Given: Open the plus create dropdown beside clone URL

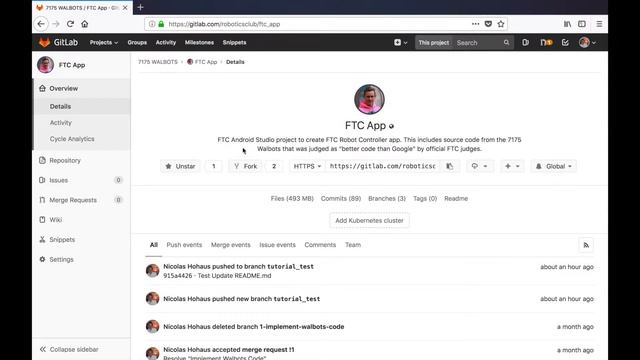Looking at the screenshot, I should [x=512, y=166].
